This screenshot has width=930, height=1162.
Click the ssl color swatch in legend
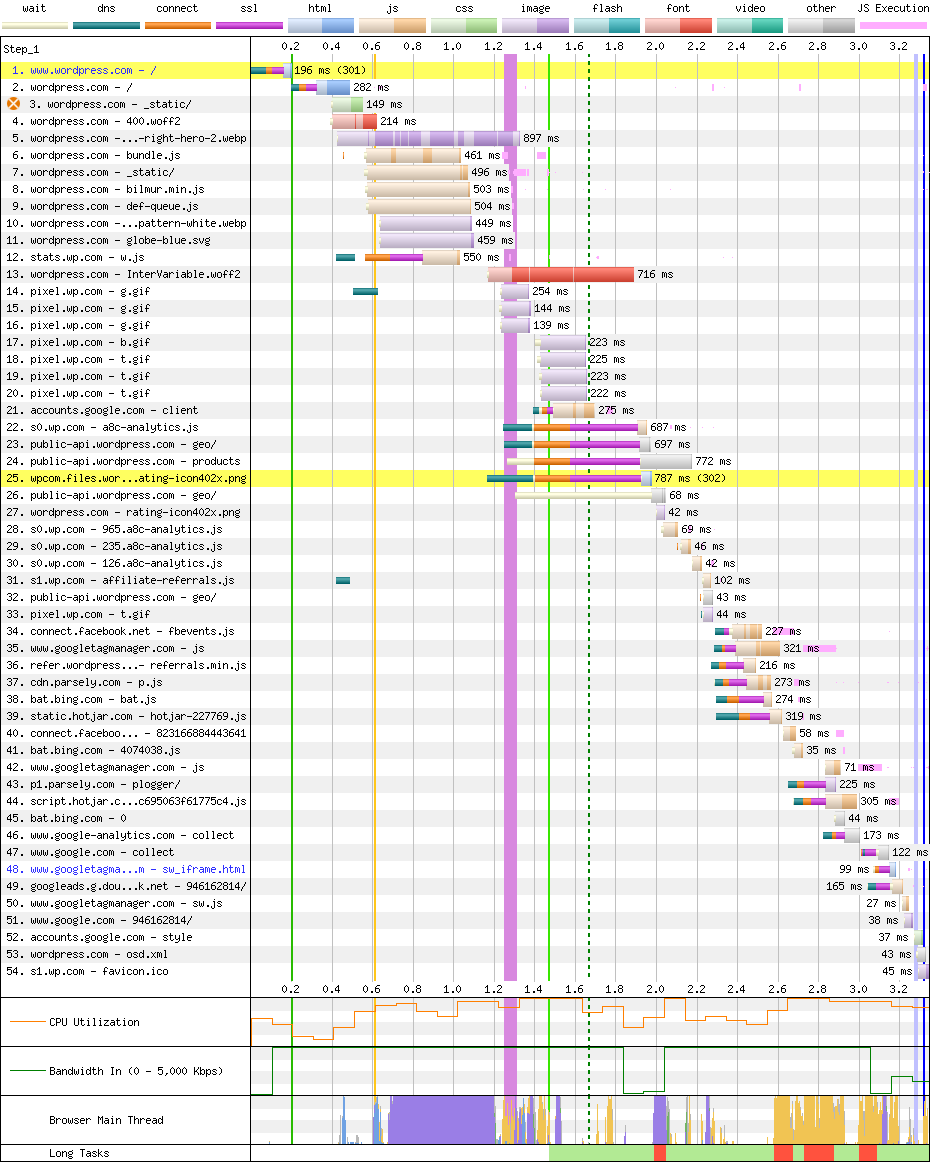(x=249, y=25)
